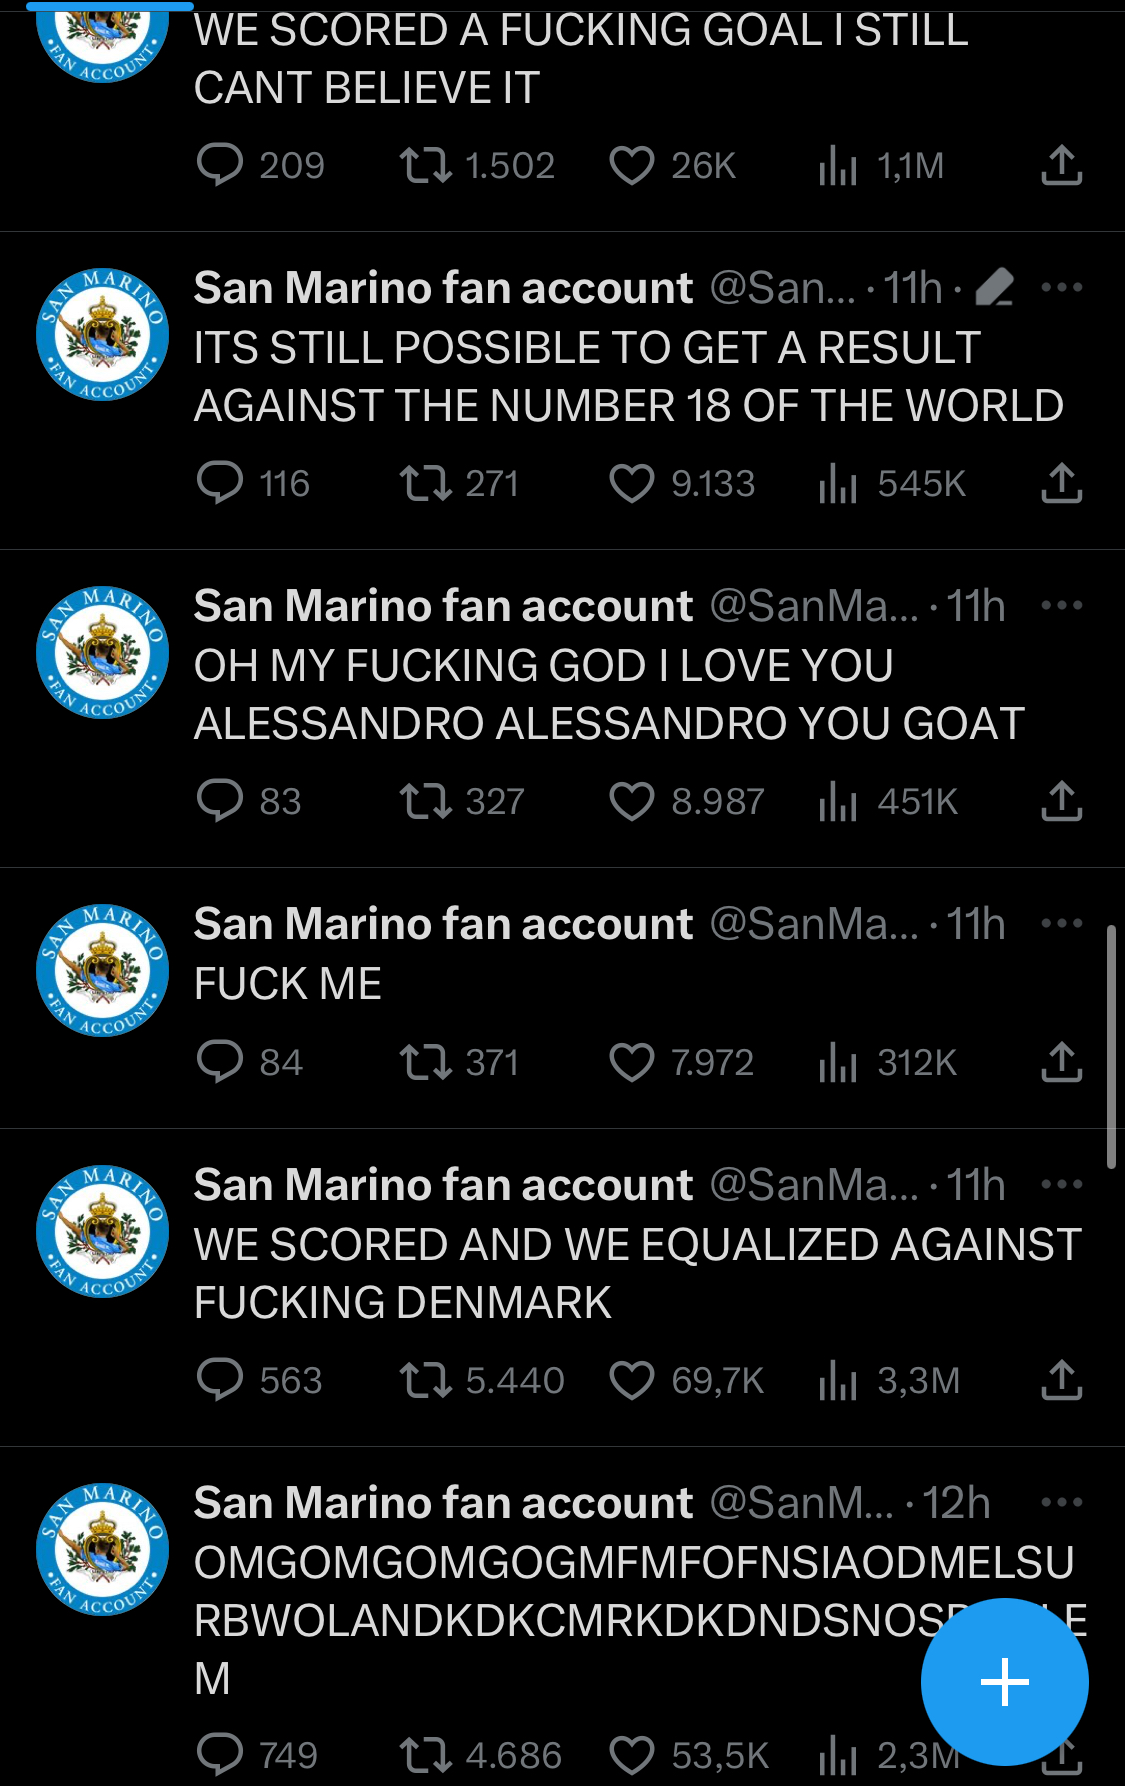Open @SanM handle on 12h tweet
This screenshot has height=1786, width=1125.
801,1503
